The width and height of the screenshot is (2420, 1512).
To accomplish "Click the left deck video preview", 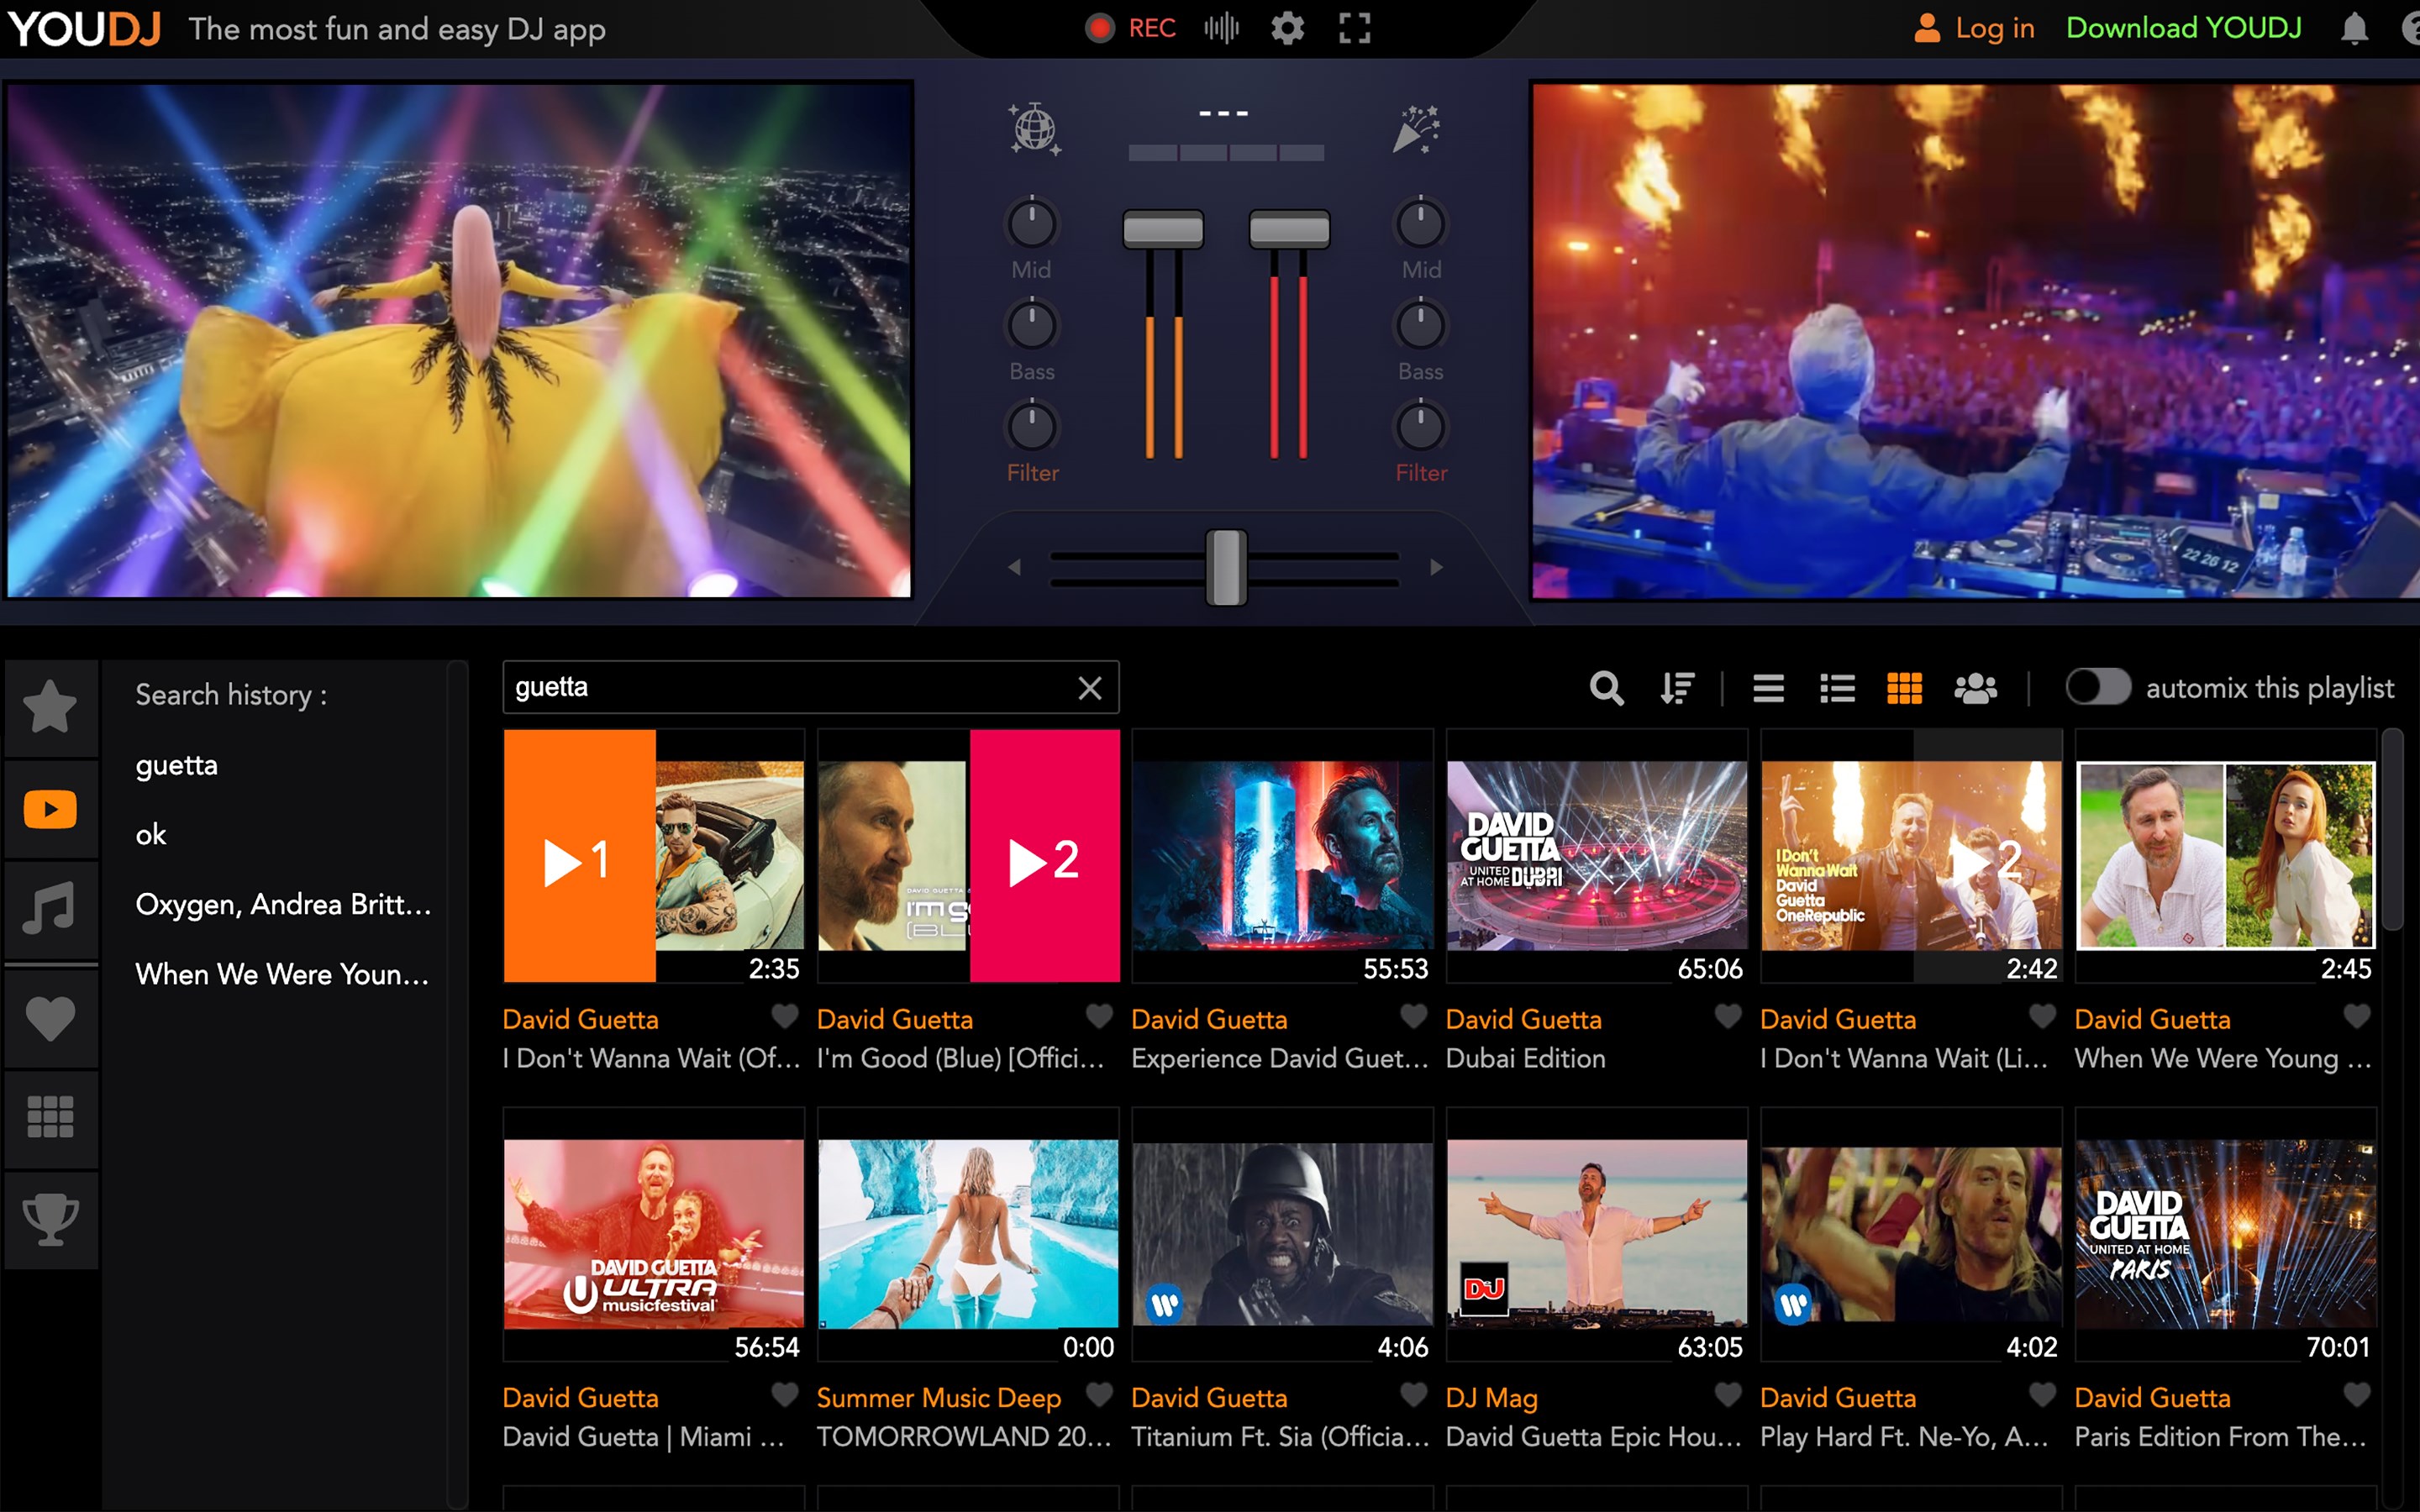I will click(459, 340).
